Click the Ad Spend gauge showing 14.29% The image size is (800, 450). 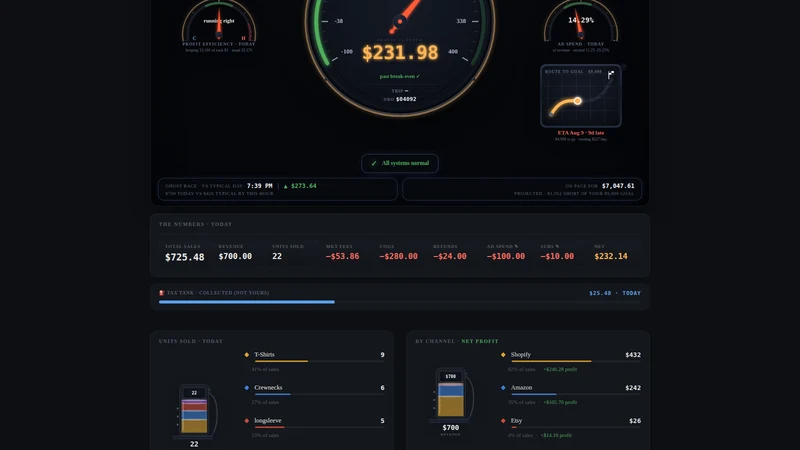pyautogui.click(x=581, y=21)
